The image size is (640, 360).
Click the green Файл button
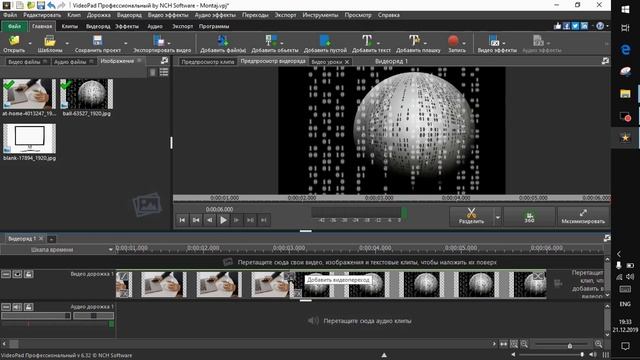coord(14,26)
